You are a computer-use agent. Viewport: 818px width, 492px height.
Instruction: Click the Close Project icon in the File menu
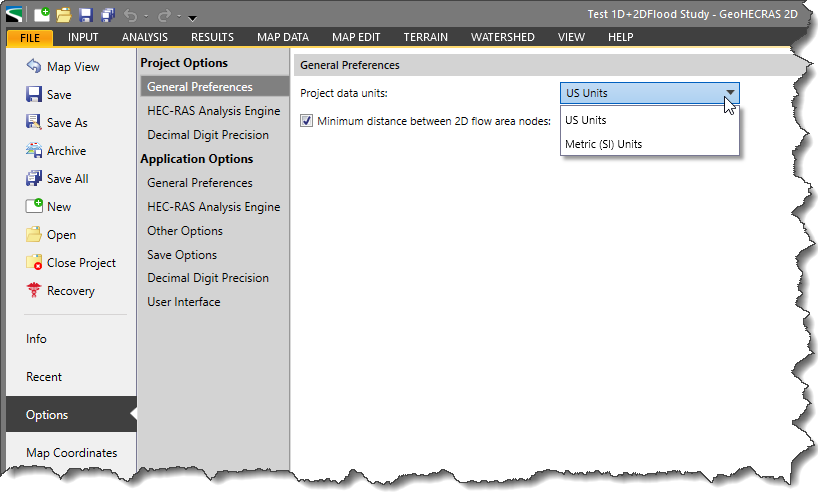[x=34, y=262]
